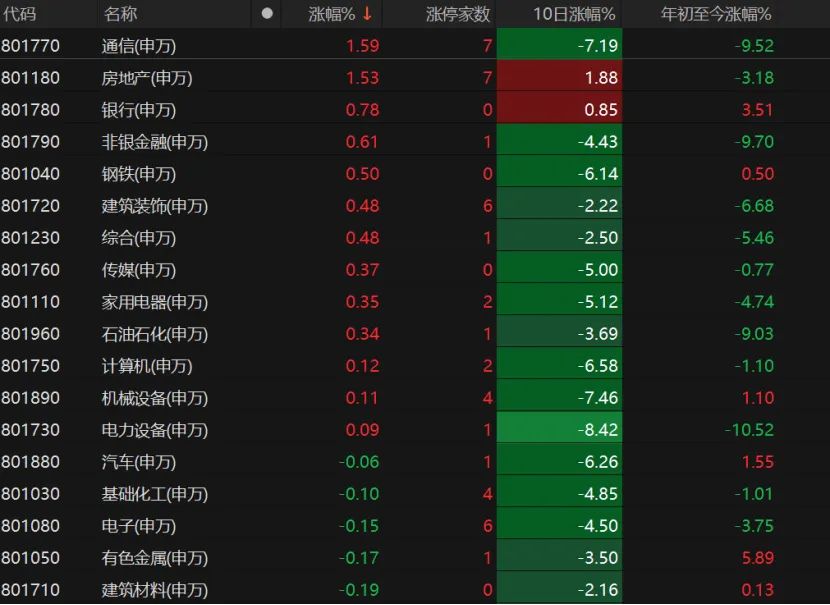830x605 pixels.
Task: Click the 名称 column header
Action: [x=121, y=14]
